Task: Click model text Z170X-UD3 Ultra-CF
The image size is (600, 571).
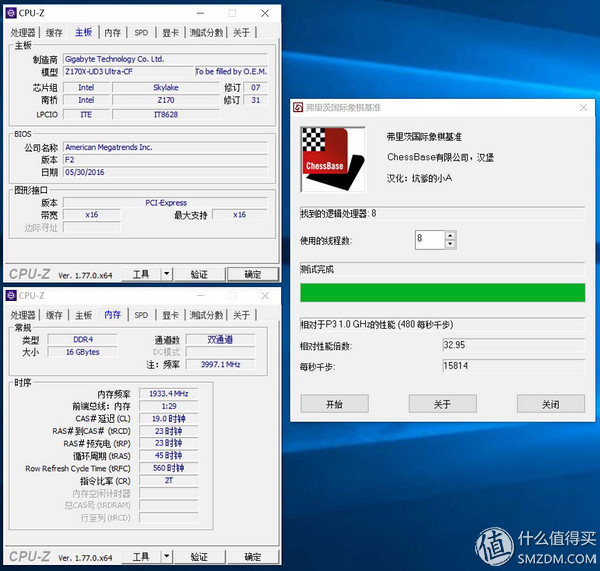Action: (x=99, y=72)
